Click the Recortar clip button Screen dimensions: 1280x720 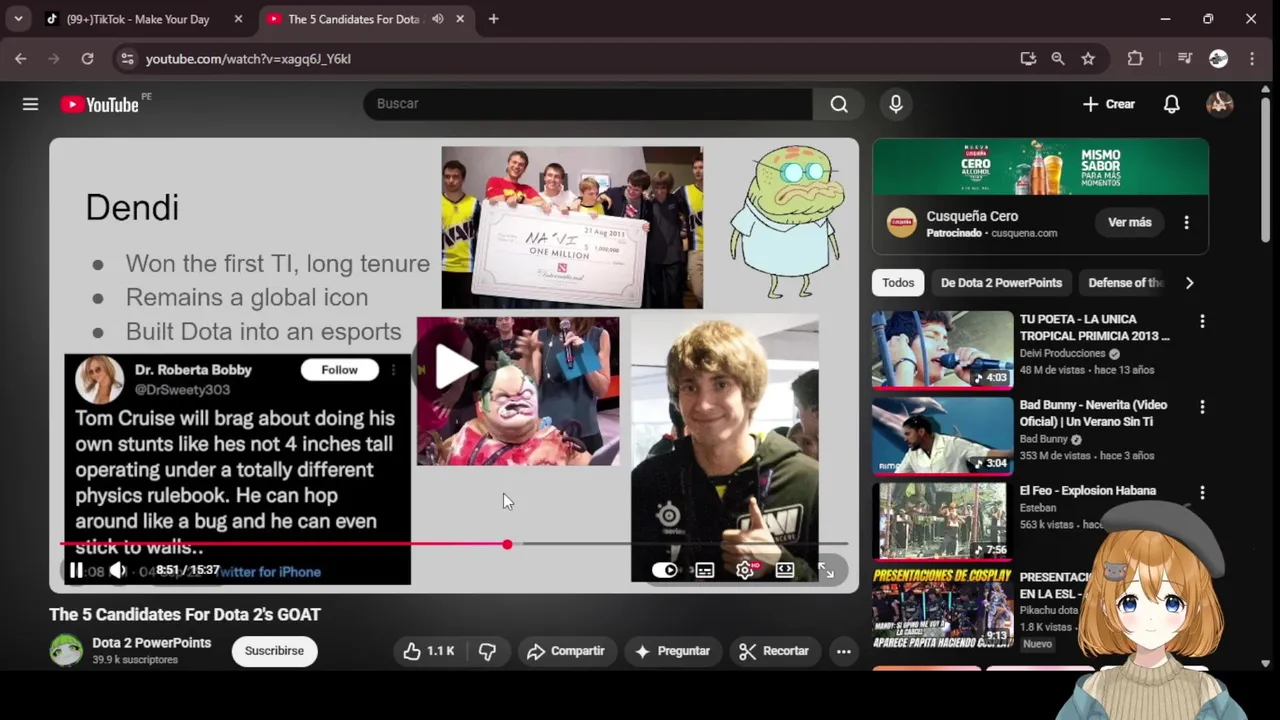[x=774, y=651]
